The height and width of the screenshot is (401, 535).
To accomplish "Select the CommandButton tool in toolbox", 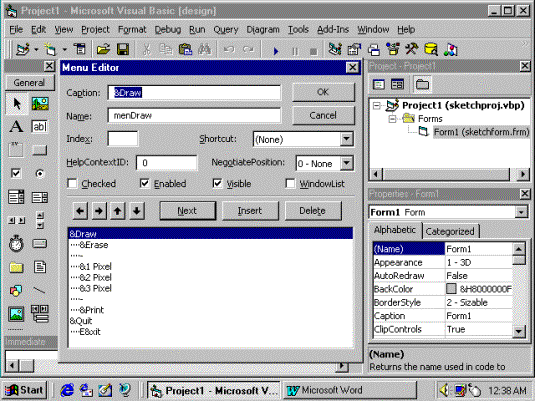I will pos(40,150).
